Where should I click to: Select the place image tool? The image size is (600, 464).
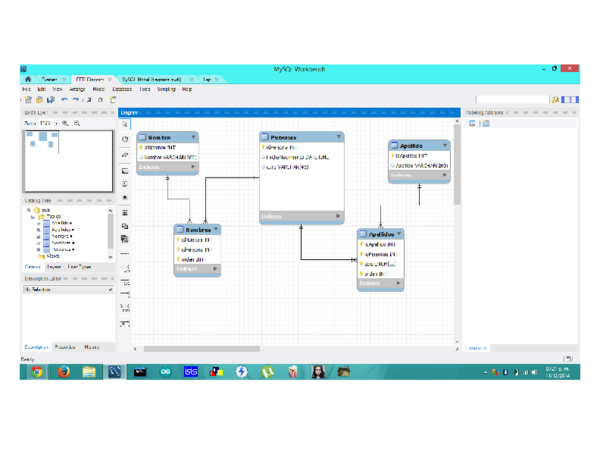[125, 198]
